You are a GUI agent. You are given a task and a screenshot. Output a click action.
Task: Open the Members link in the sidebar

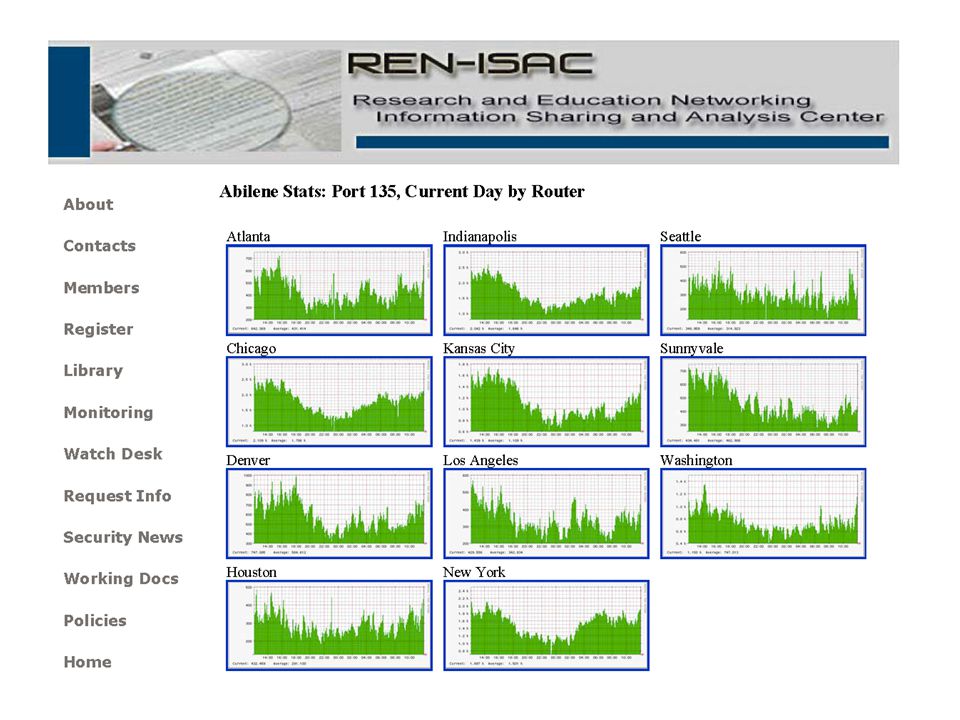pos(102,288)
